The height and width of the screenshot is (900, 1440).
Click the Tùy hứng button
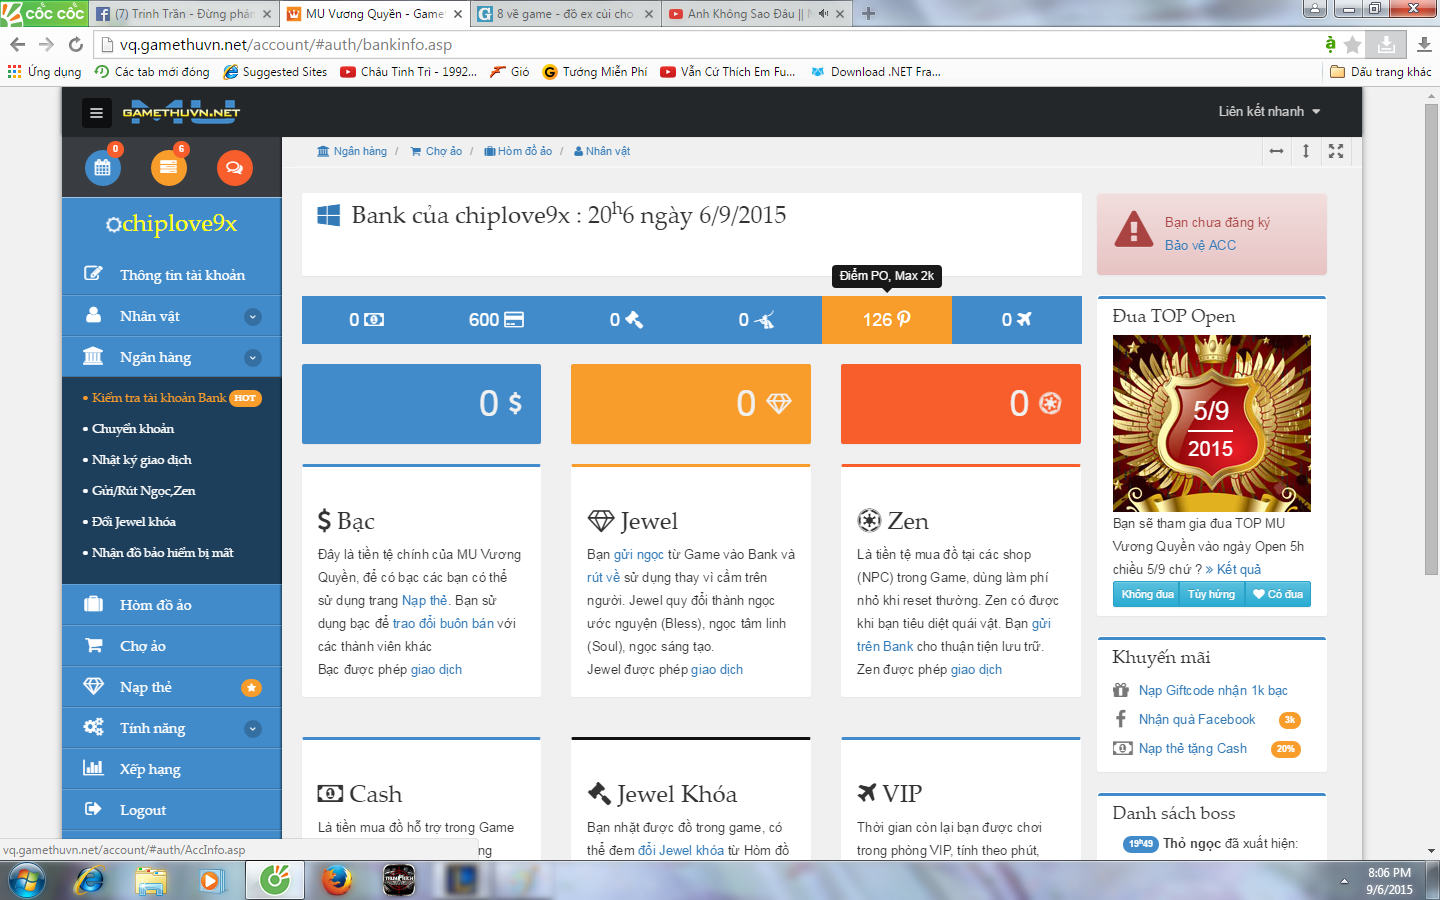(x=1211, y=594)
